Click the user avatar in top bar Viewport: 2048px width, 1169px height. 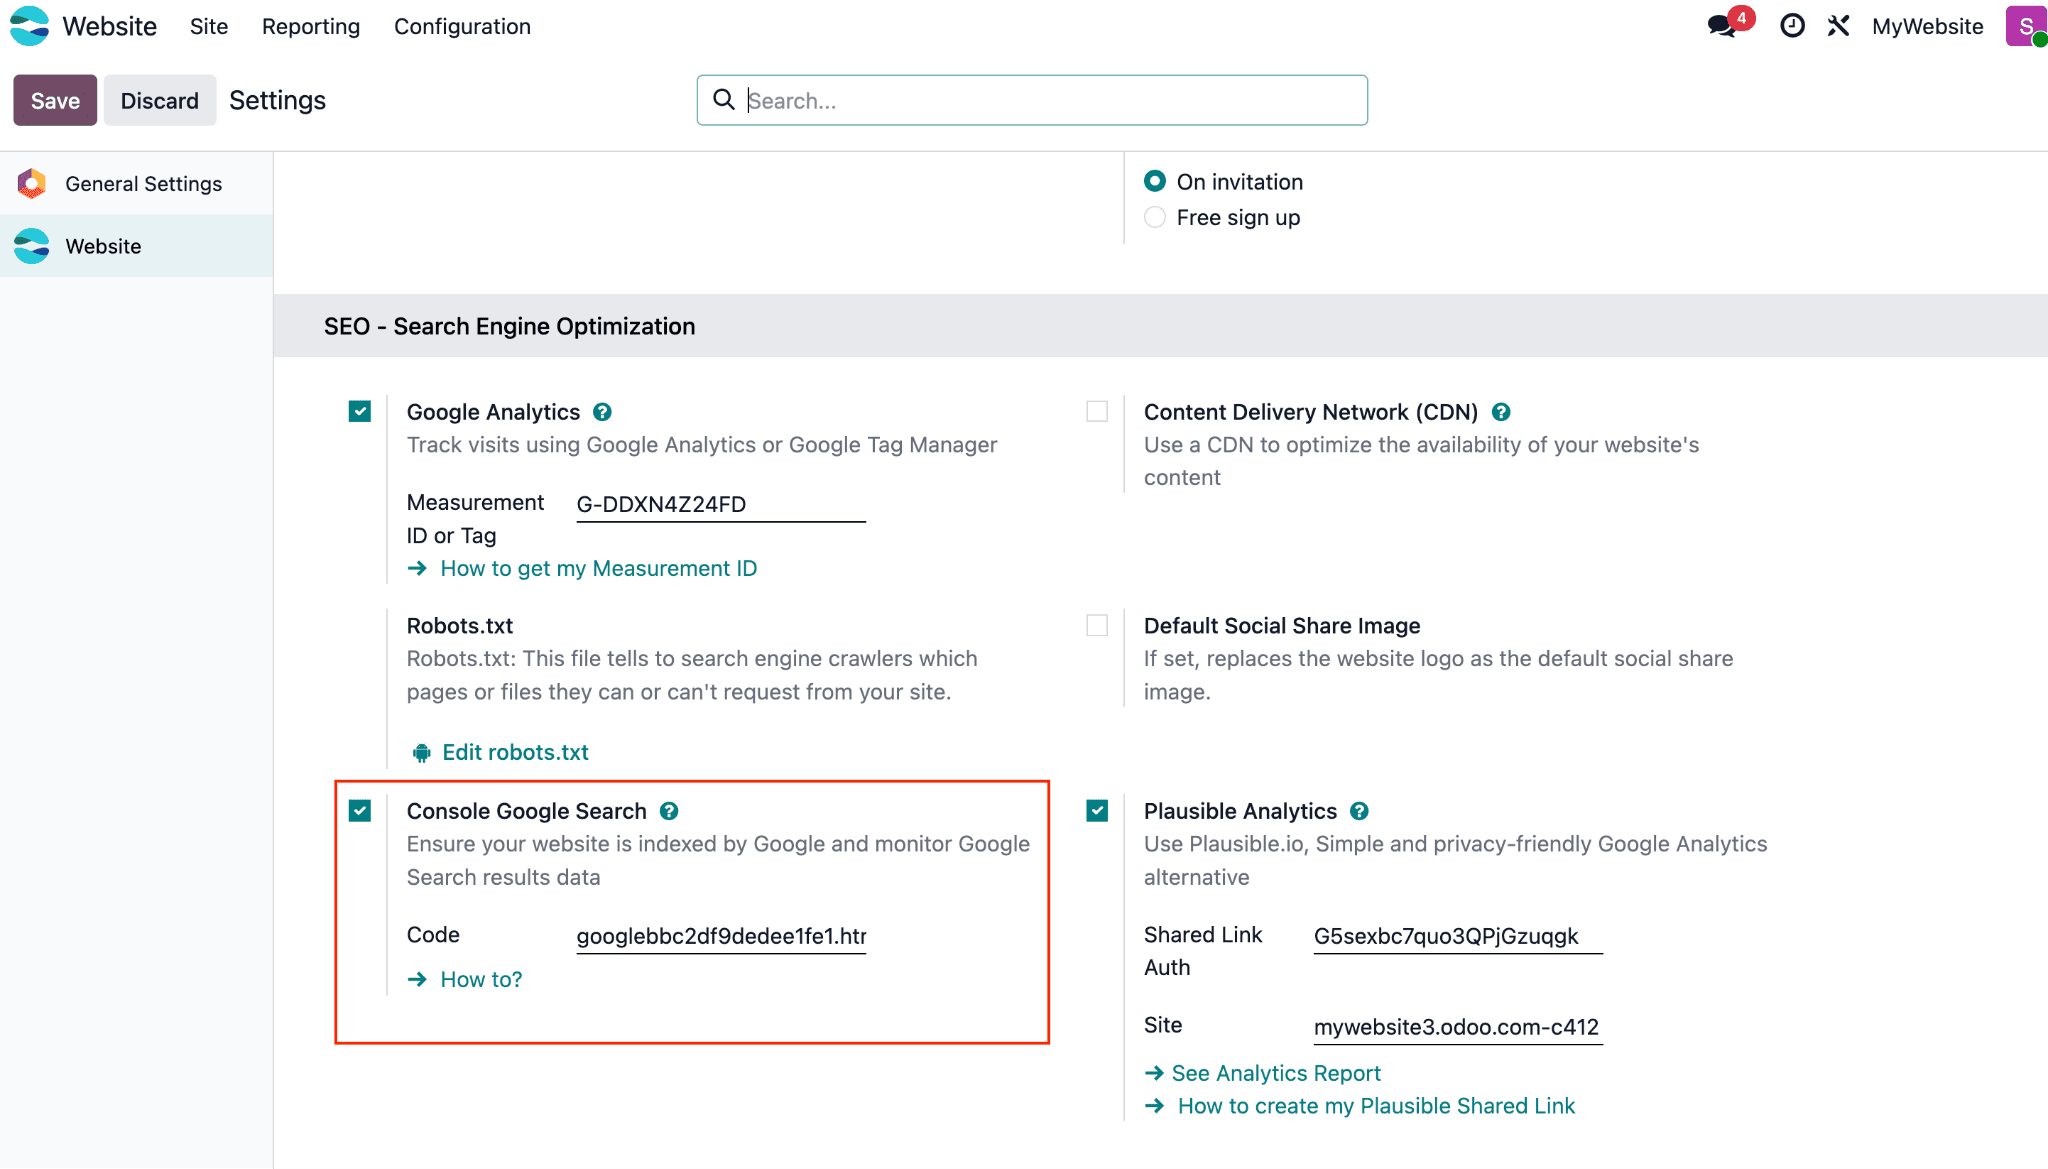click(2025, 26)
